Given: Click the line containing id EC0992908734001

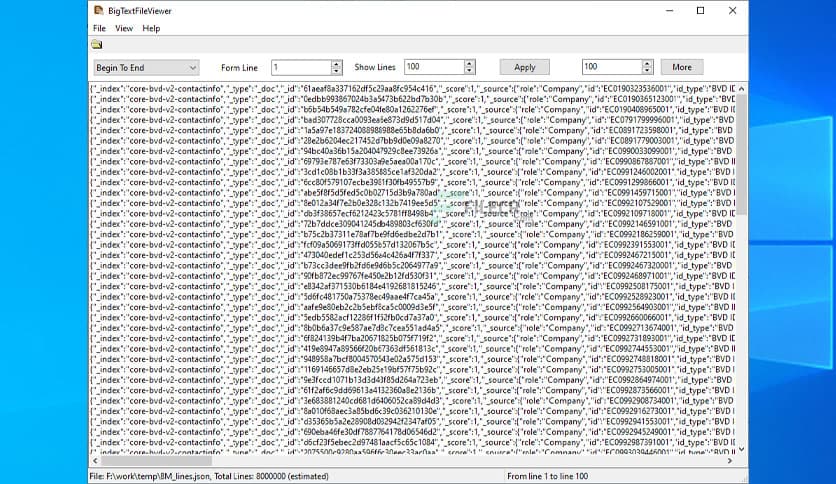Looking at the screenshot, I should tap(413, 400).
